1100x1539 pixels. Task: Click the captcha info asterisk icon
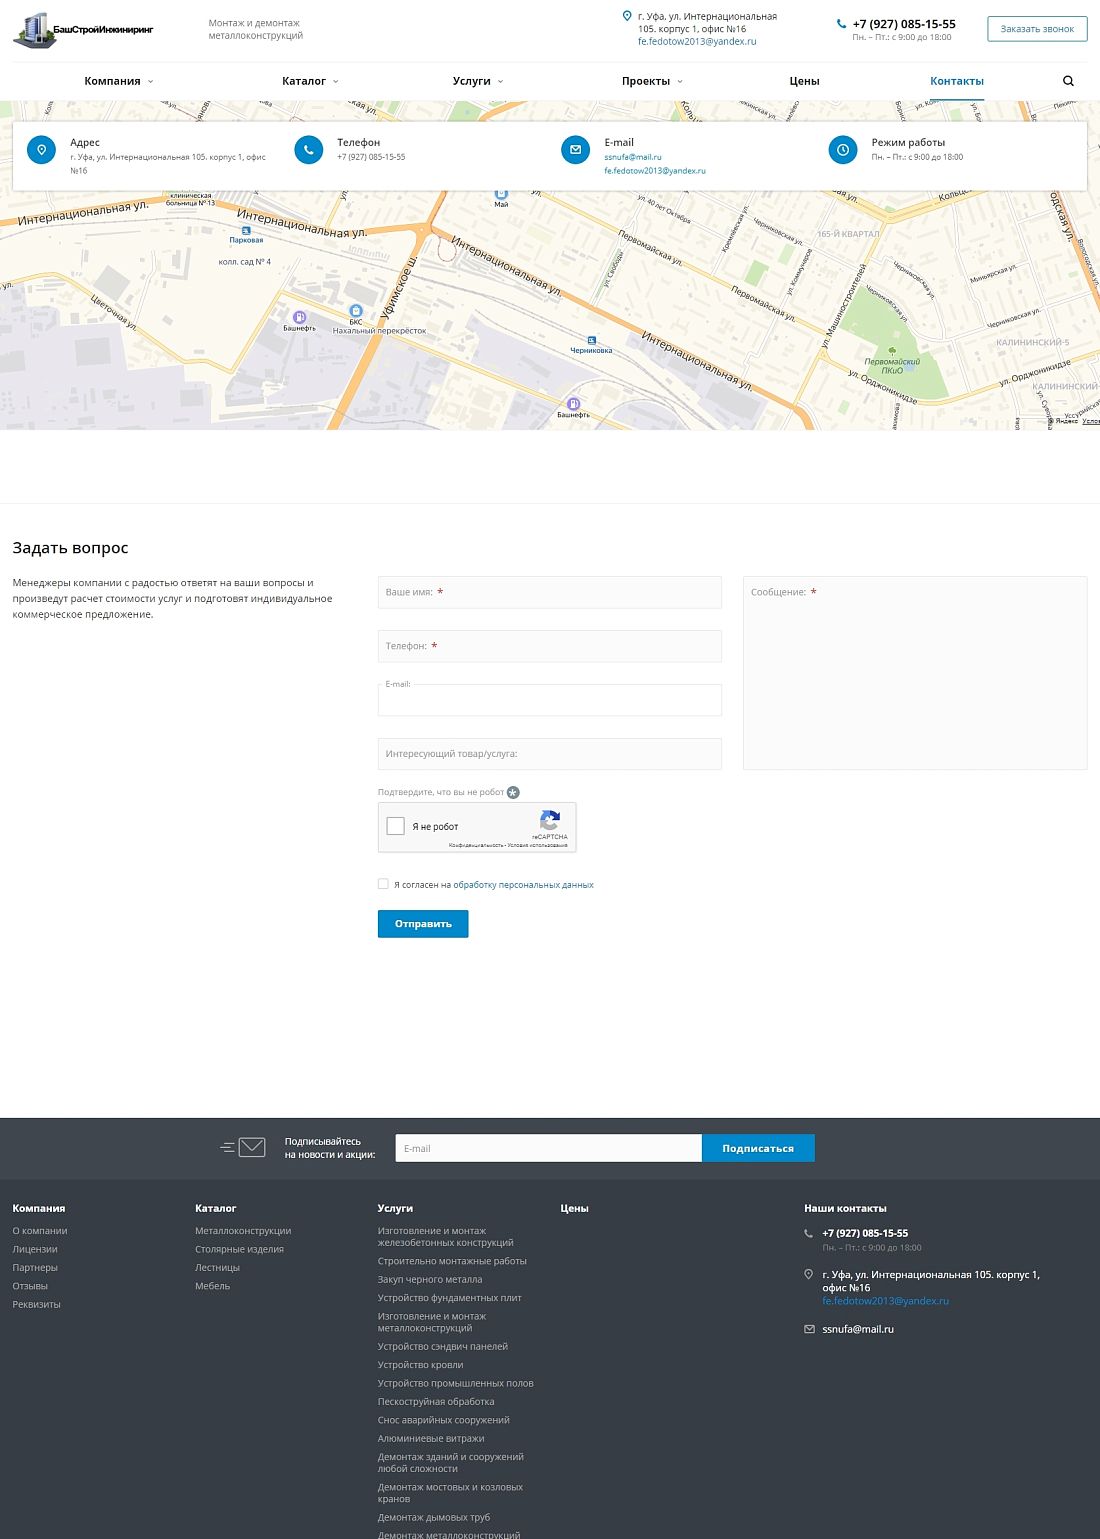513,792
